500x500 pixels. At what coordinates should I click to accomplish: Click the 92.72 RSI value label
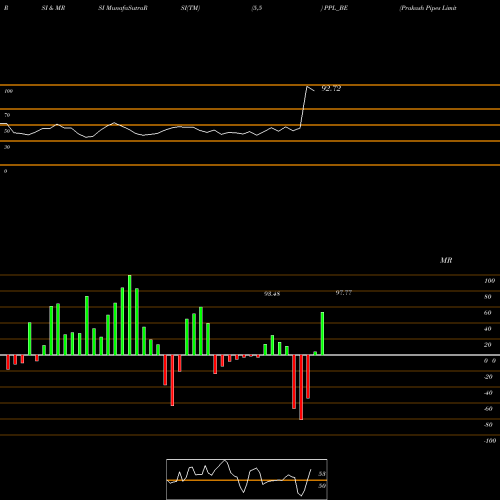point(331,88)
